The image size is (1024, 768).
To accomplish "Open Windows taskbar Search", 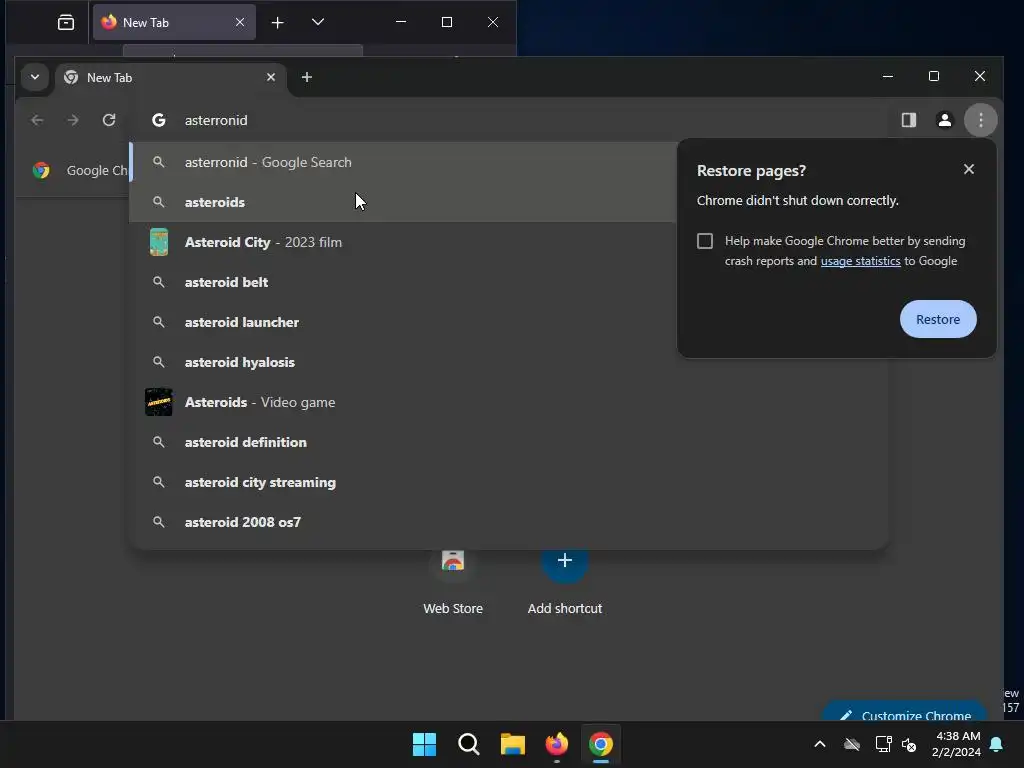I will tap(468, 744).
